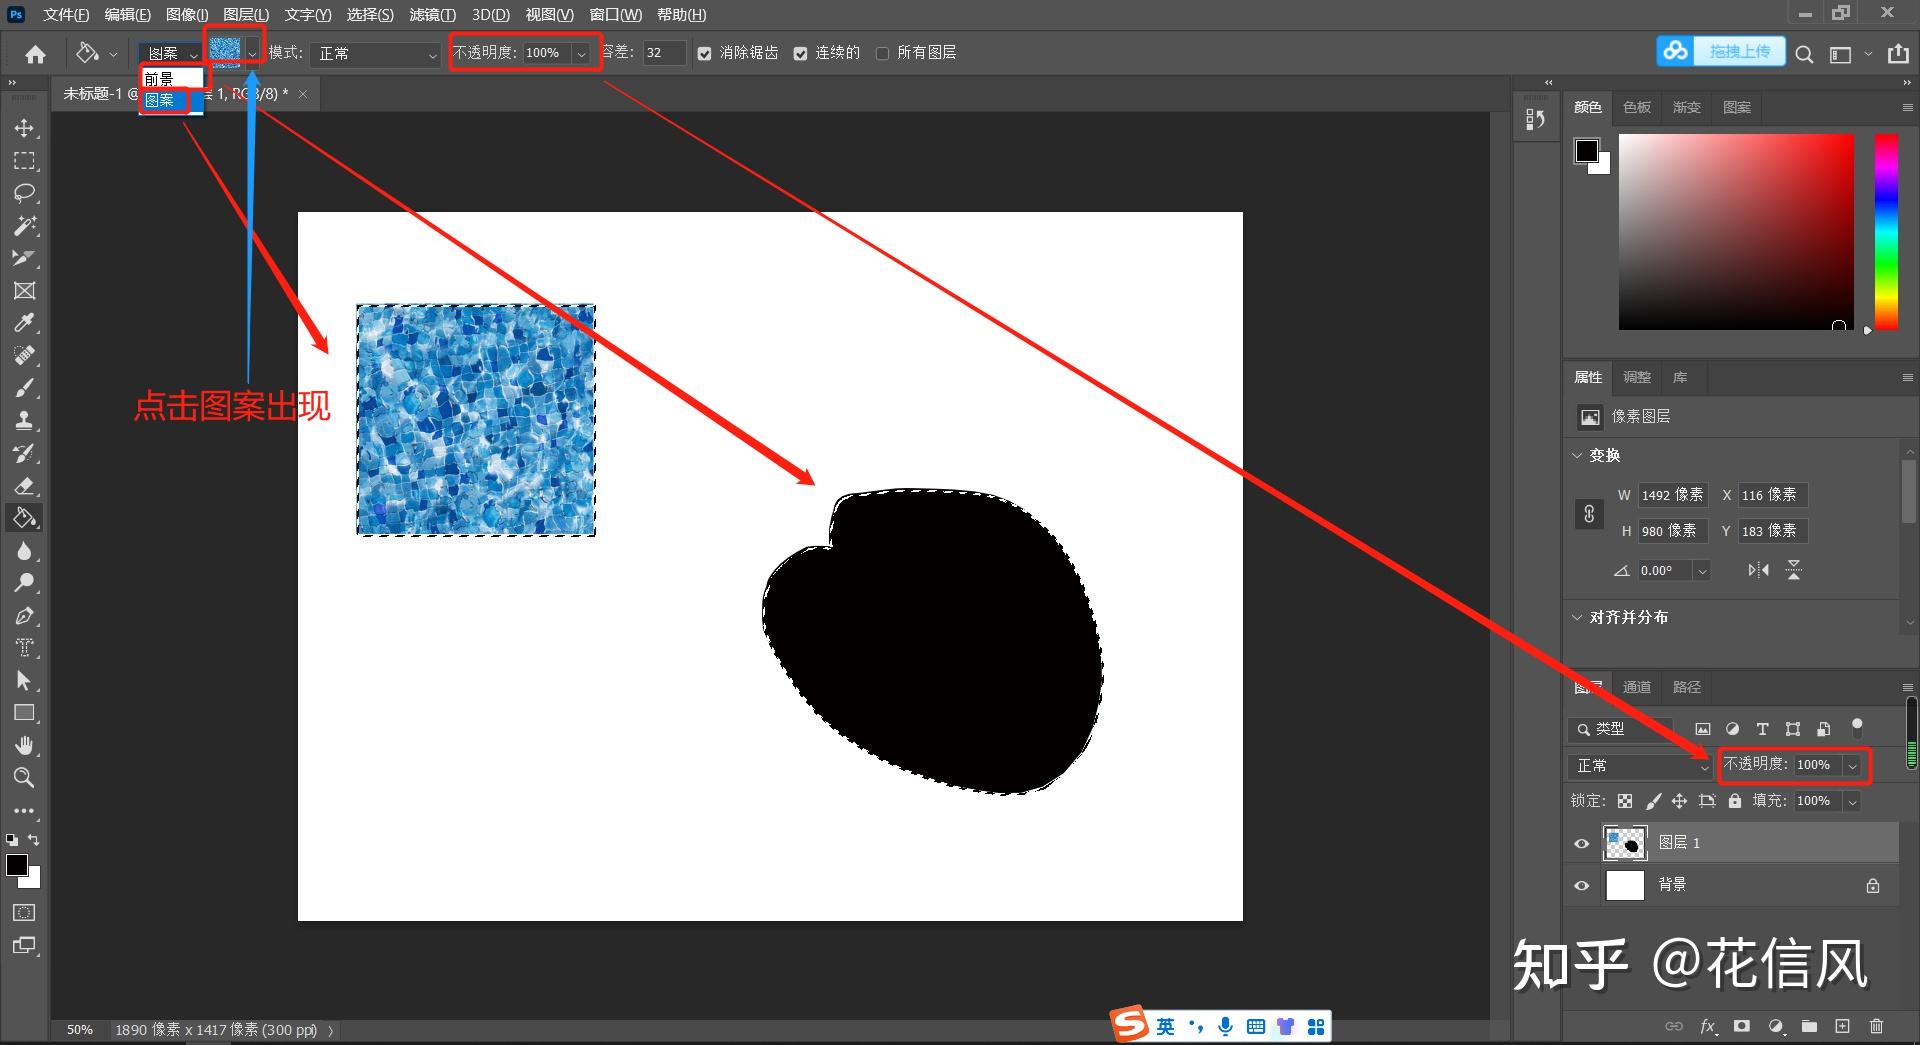Select the Zoom tool
Screen dimensions: 1920x1045
click(x=25, y=777)
